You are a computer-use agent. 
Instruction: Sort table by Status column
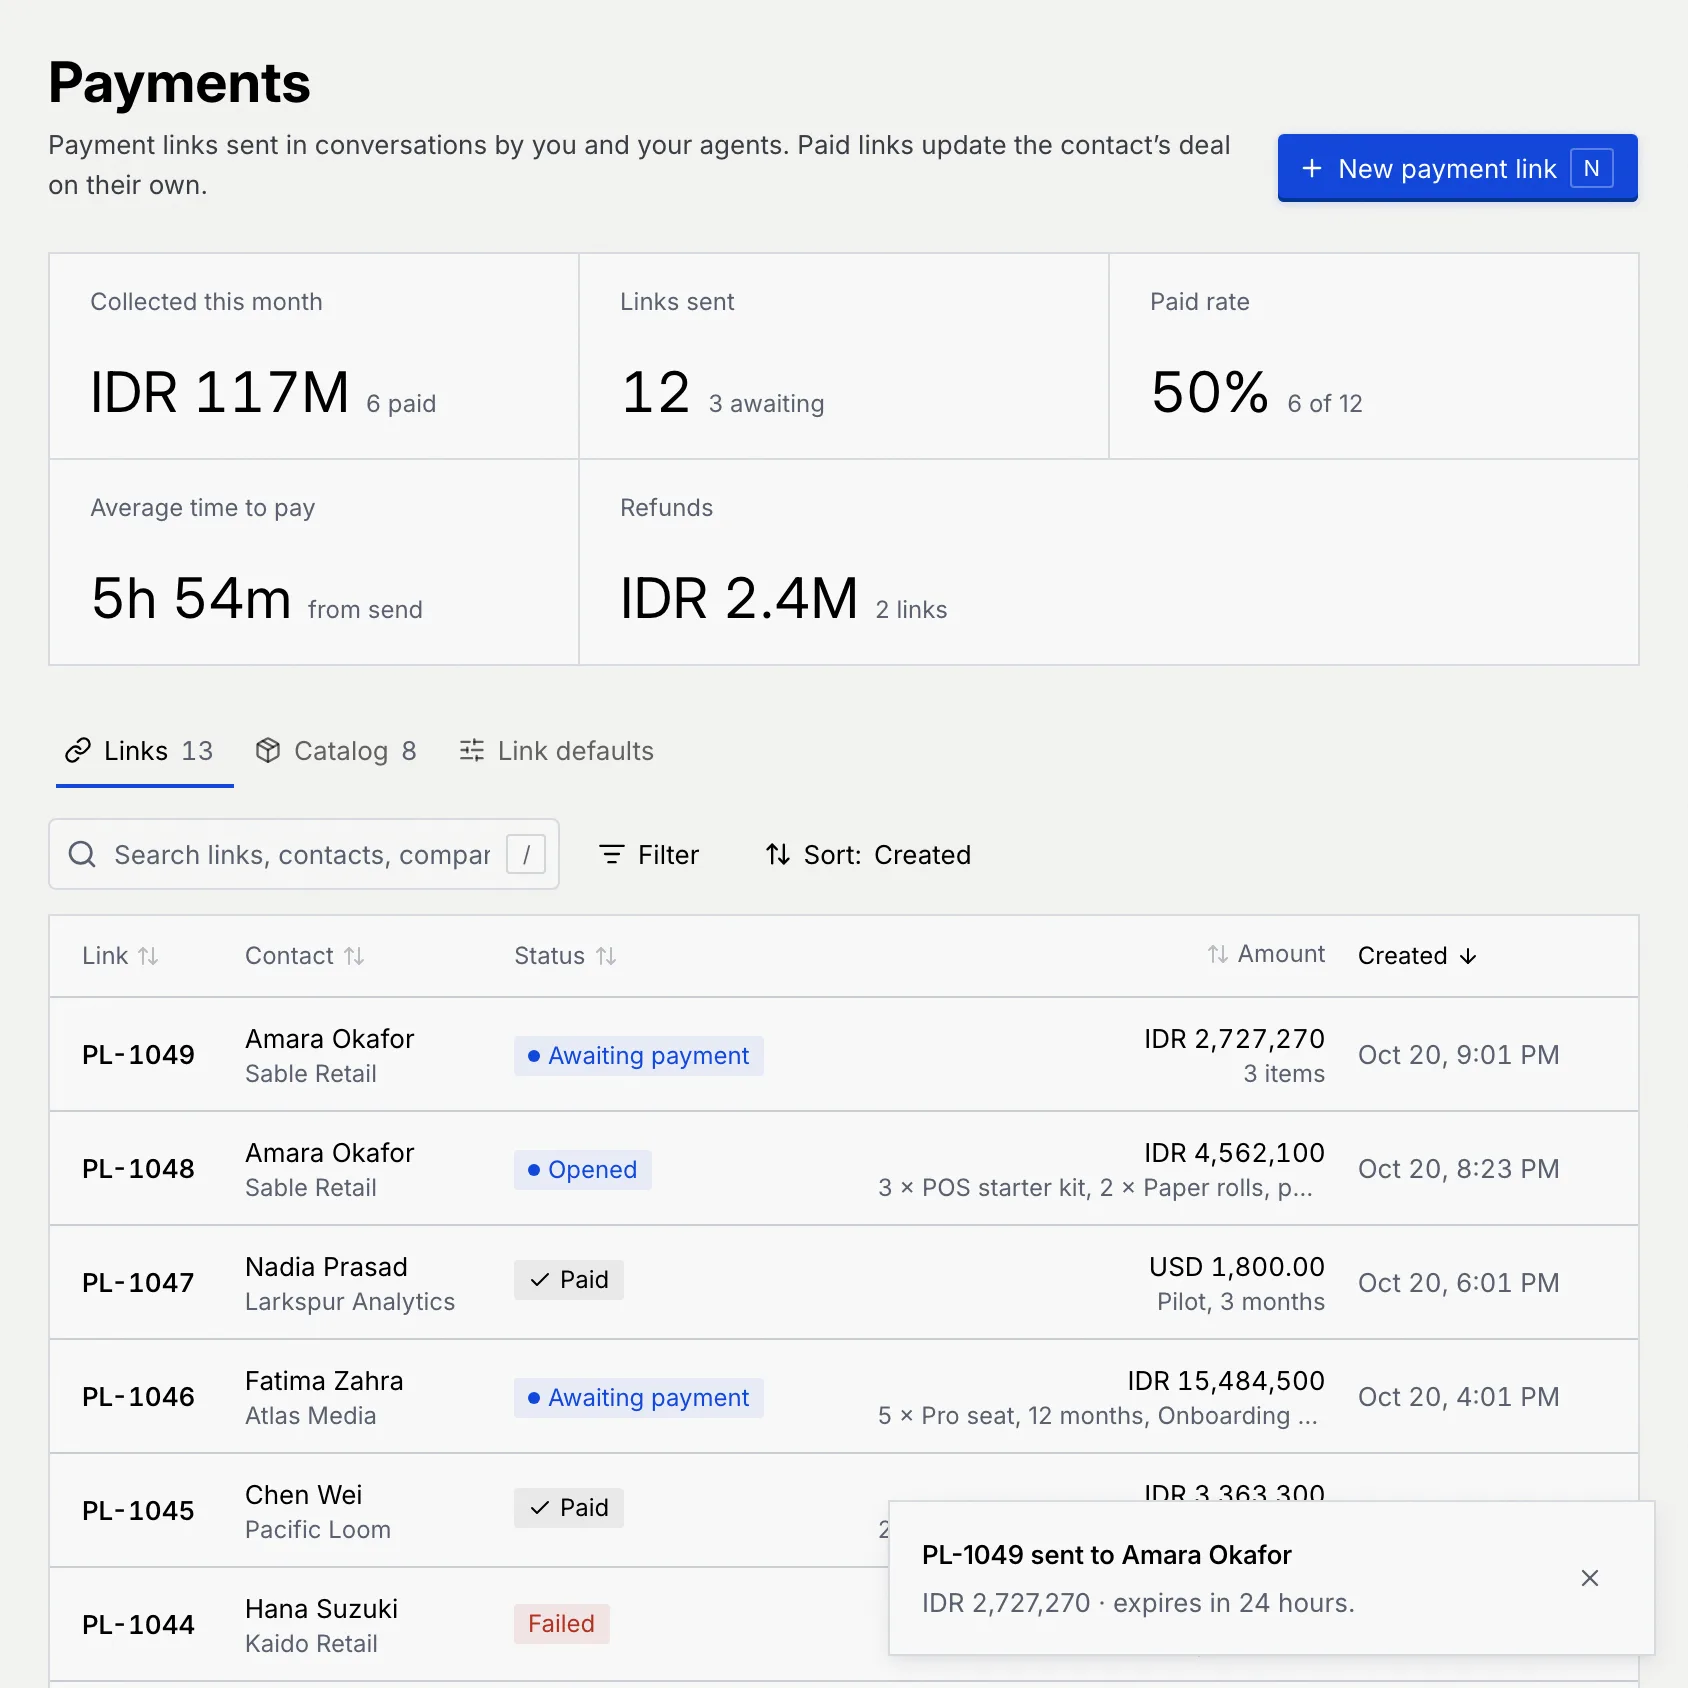coord(565,956)
